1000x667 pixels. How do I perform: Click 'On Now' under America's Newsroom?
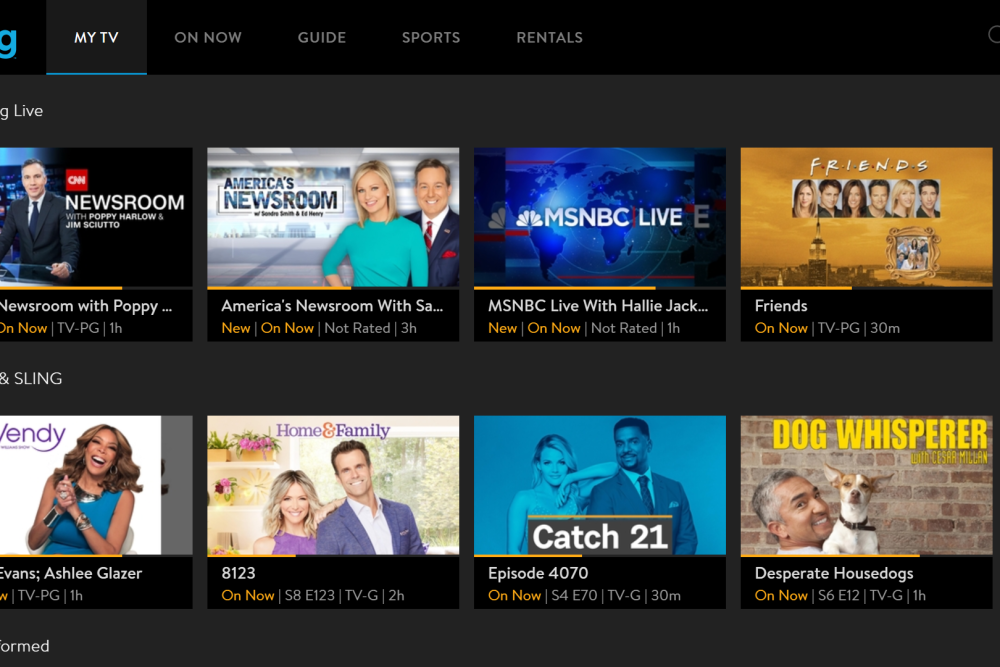coord(288,328)
